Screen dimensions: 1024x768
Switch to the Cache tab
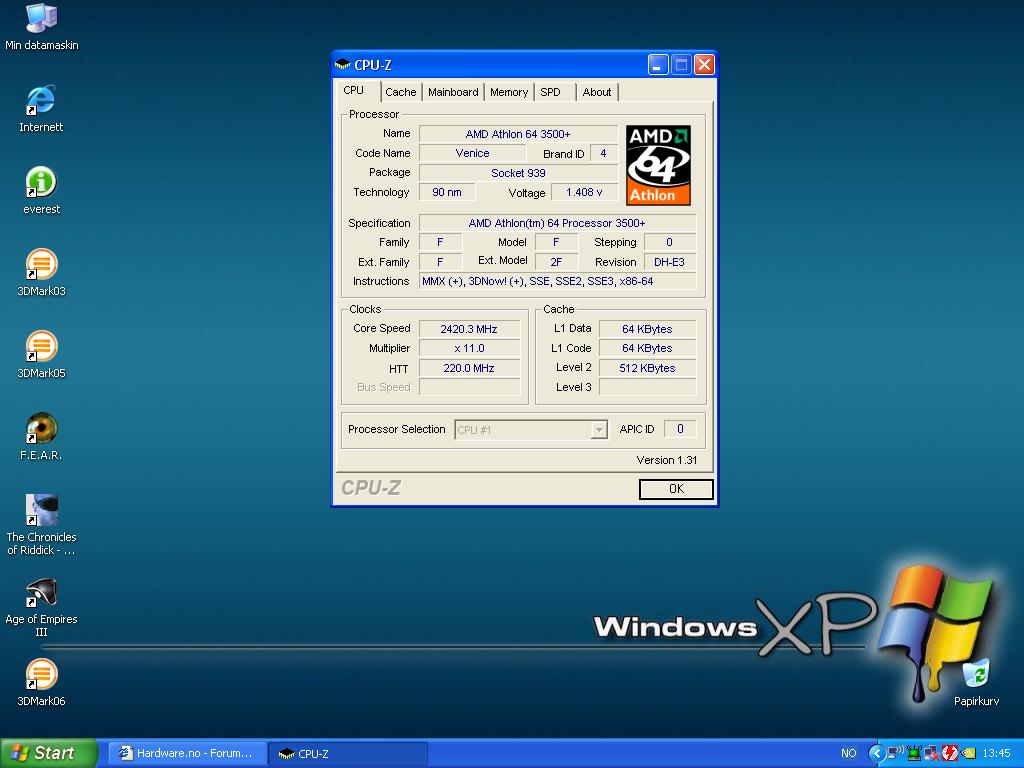point(400,92)
